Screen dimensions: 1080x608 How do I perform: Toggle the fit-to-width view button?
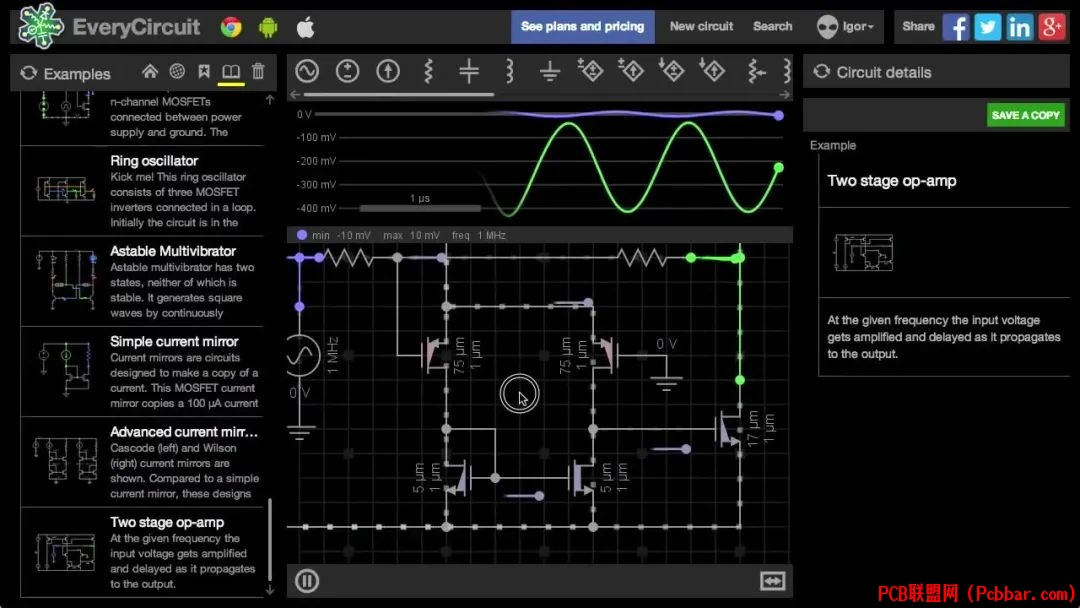[x=772, y=581]
